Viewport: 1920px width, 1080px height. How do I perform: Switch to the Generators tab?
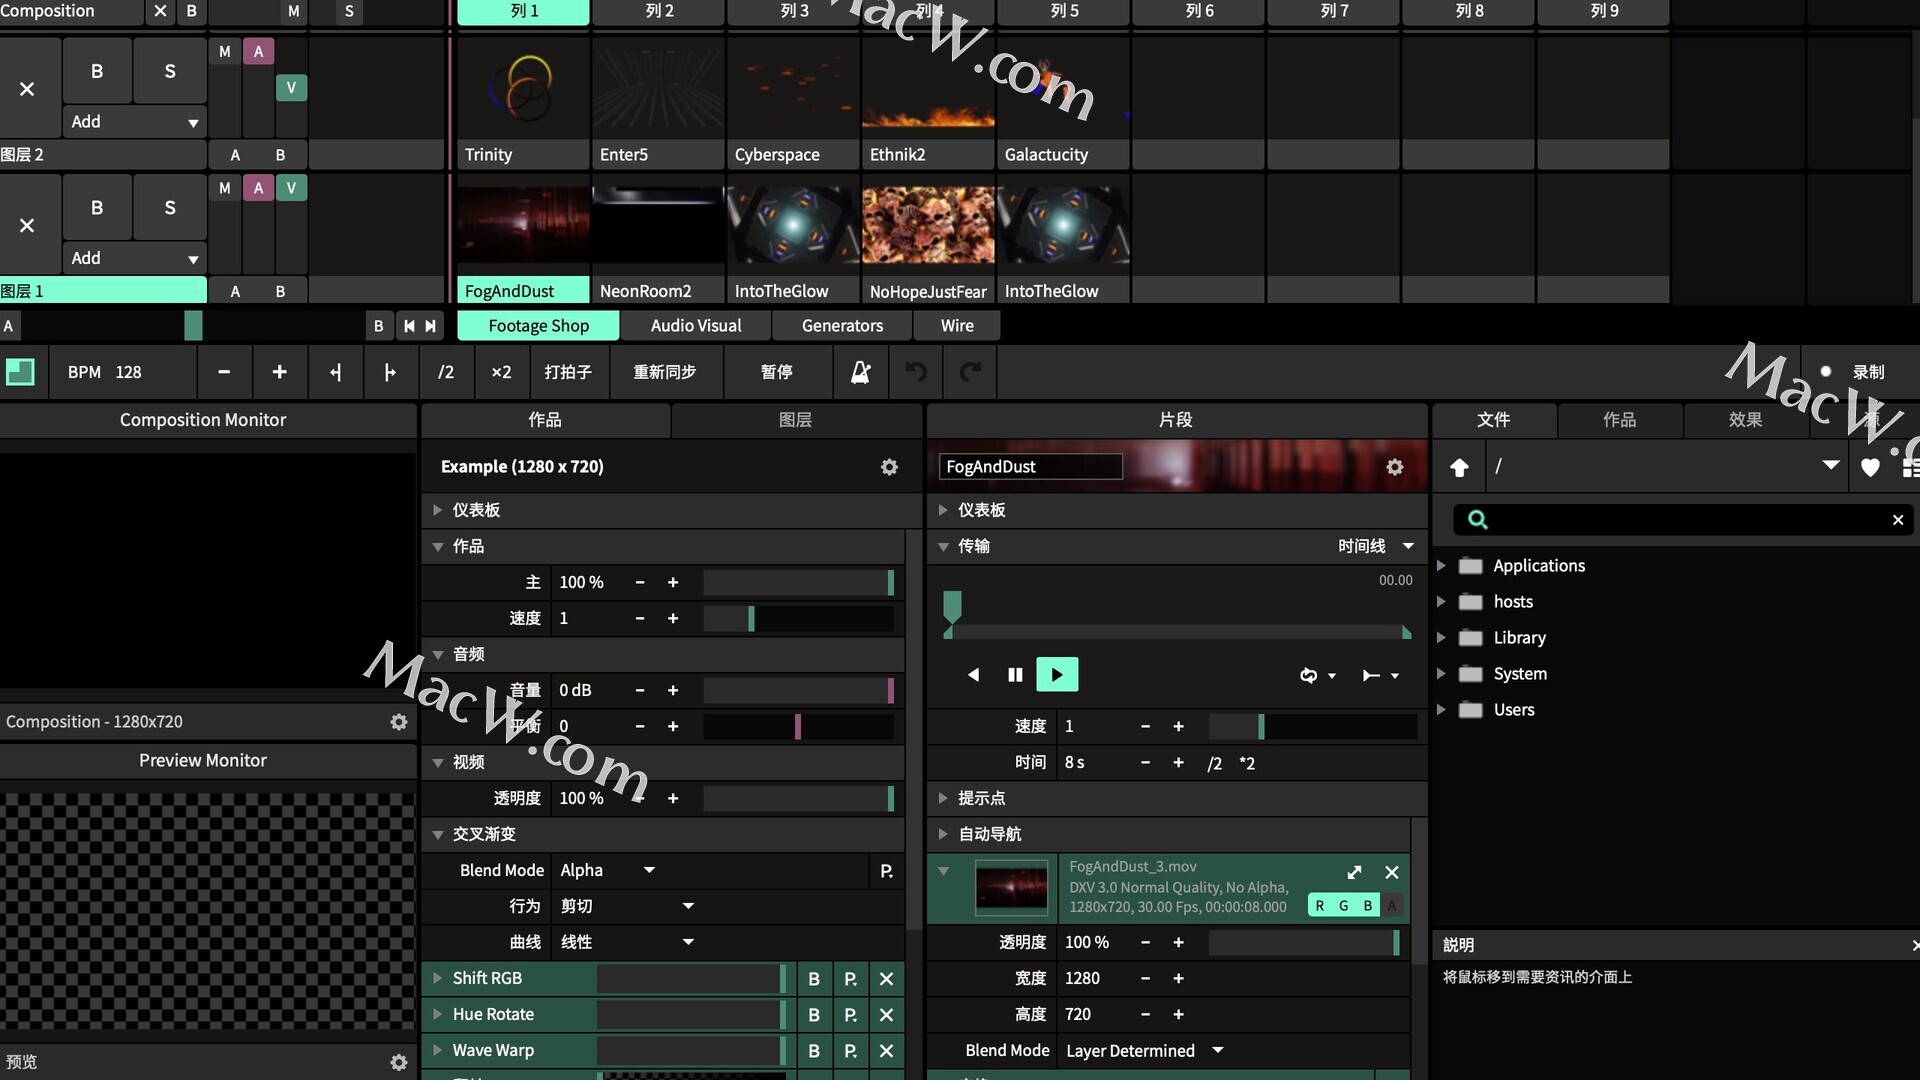[x=842, y=326]
